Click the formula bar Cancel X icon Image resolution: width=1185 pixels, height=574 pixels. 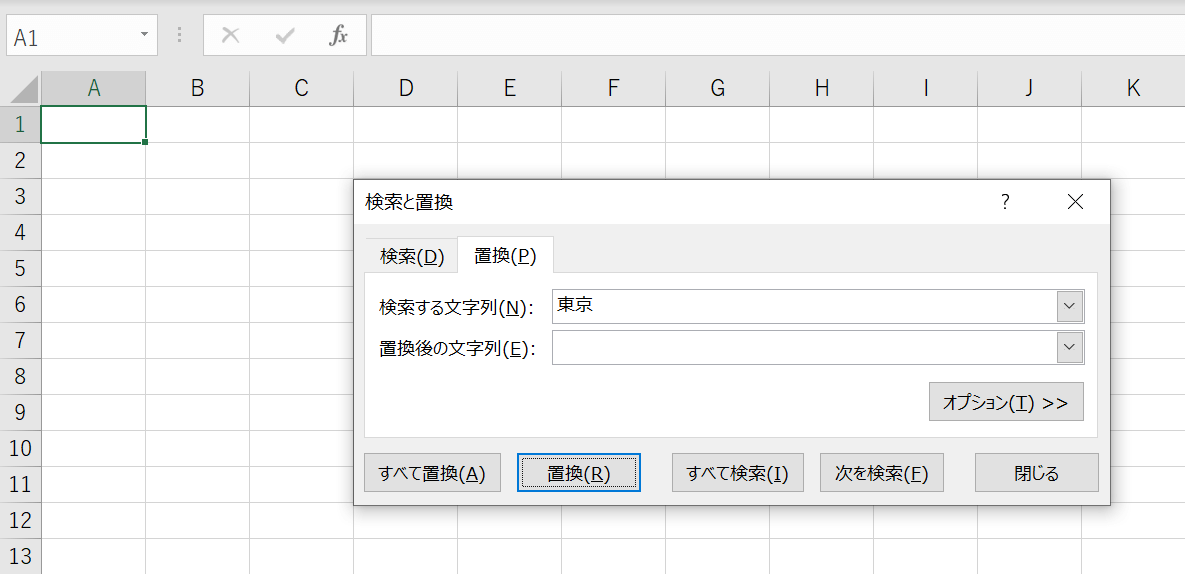tap(230, 36)
